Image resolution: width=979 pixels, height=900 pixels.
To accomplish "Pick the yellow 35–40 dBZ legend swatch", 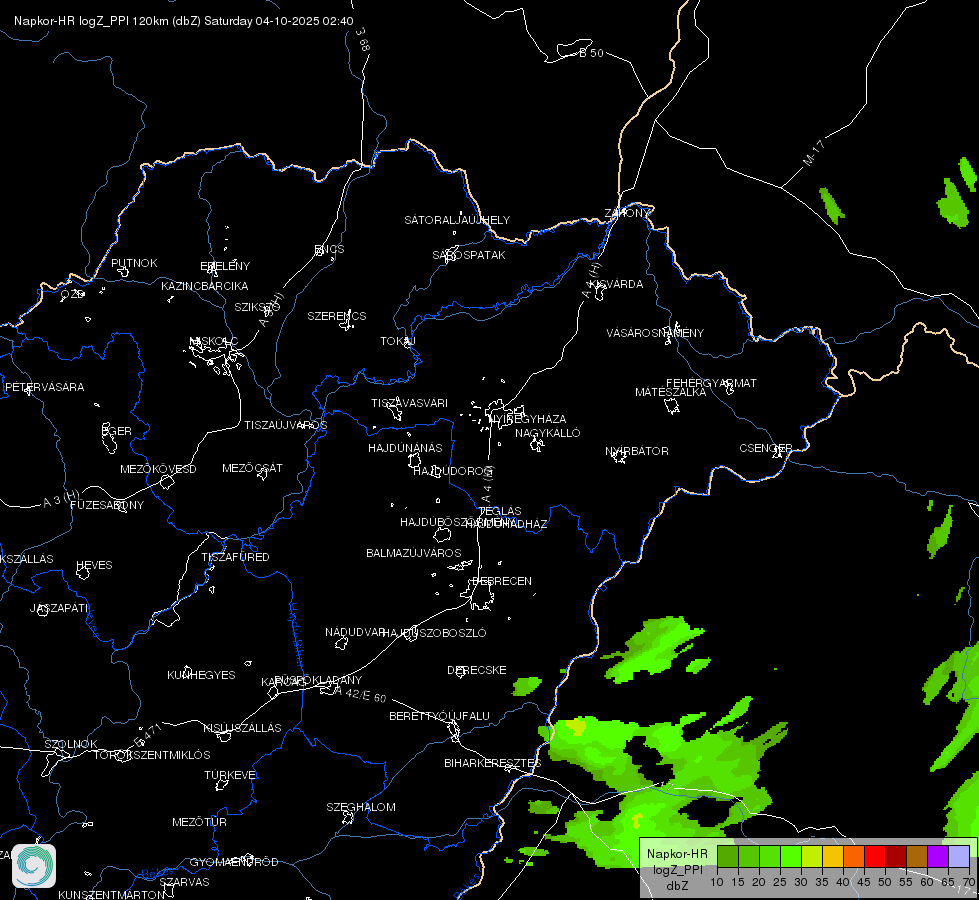I will [x=833, y=856].
